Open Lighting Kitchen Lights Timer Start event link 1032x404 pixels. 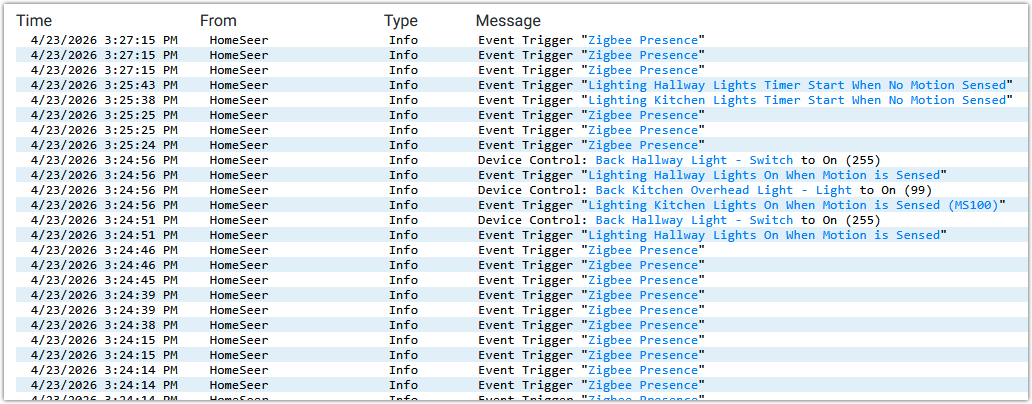(797, 100)
